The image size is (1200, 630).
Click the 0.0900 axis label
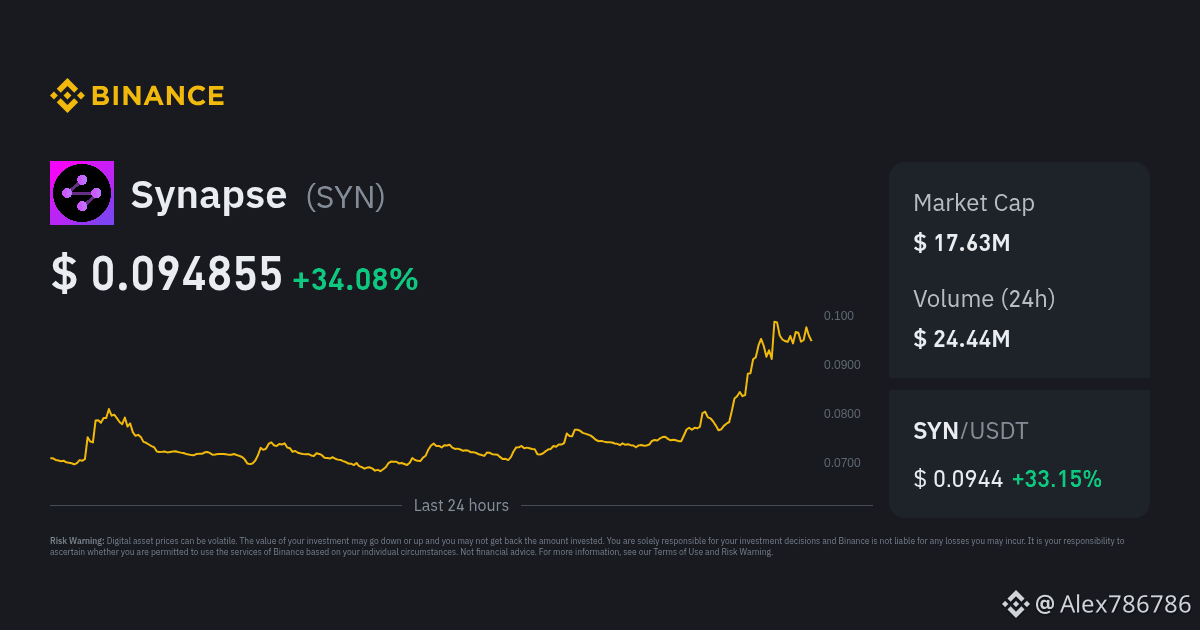pyautogui.click(x=842, y=365)
